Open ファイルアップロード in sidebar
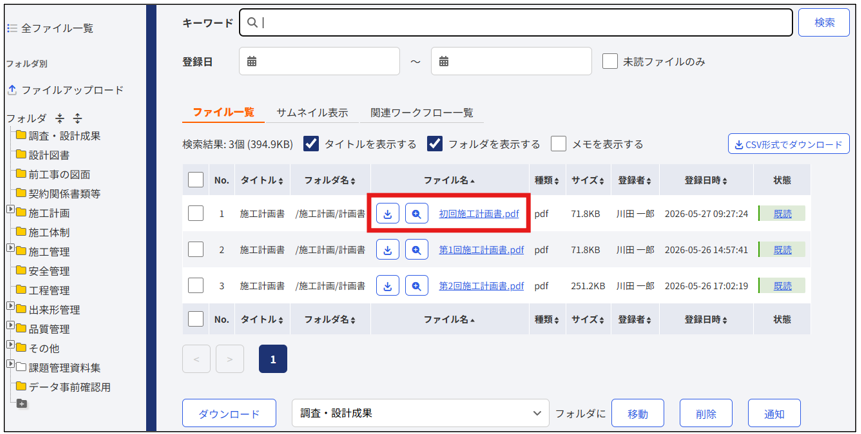 tap(72, 90)
